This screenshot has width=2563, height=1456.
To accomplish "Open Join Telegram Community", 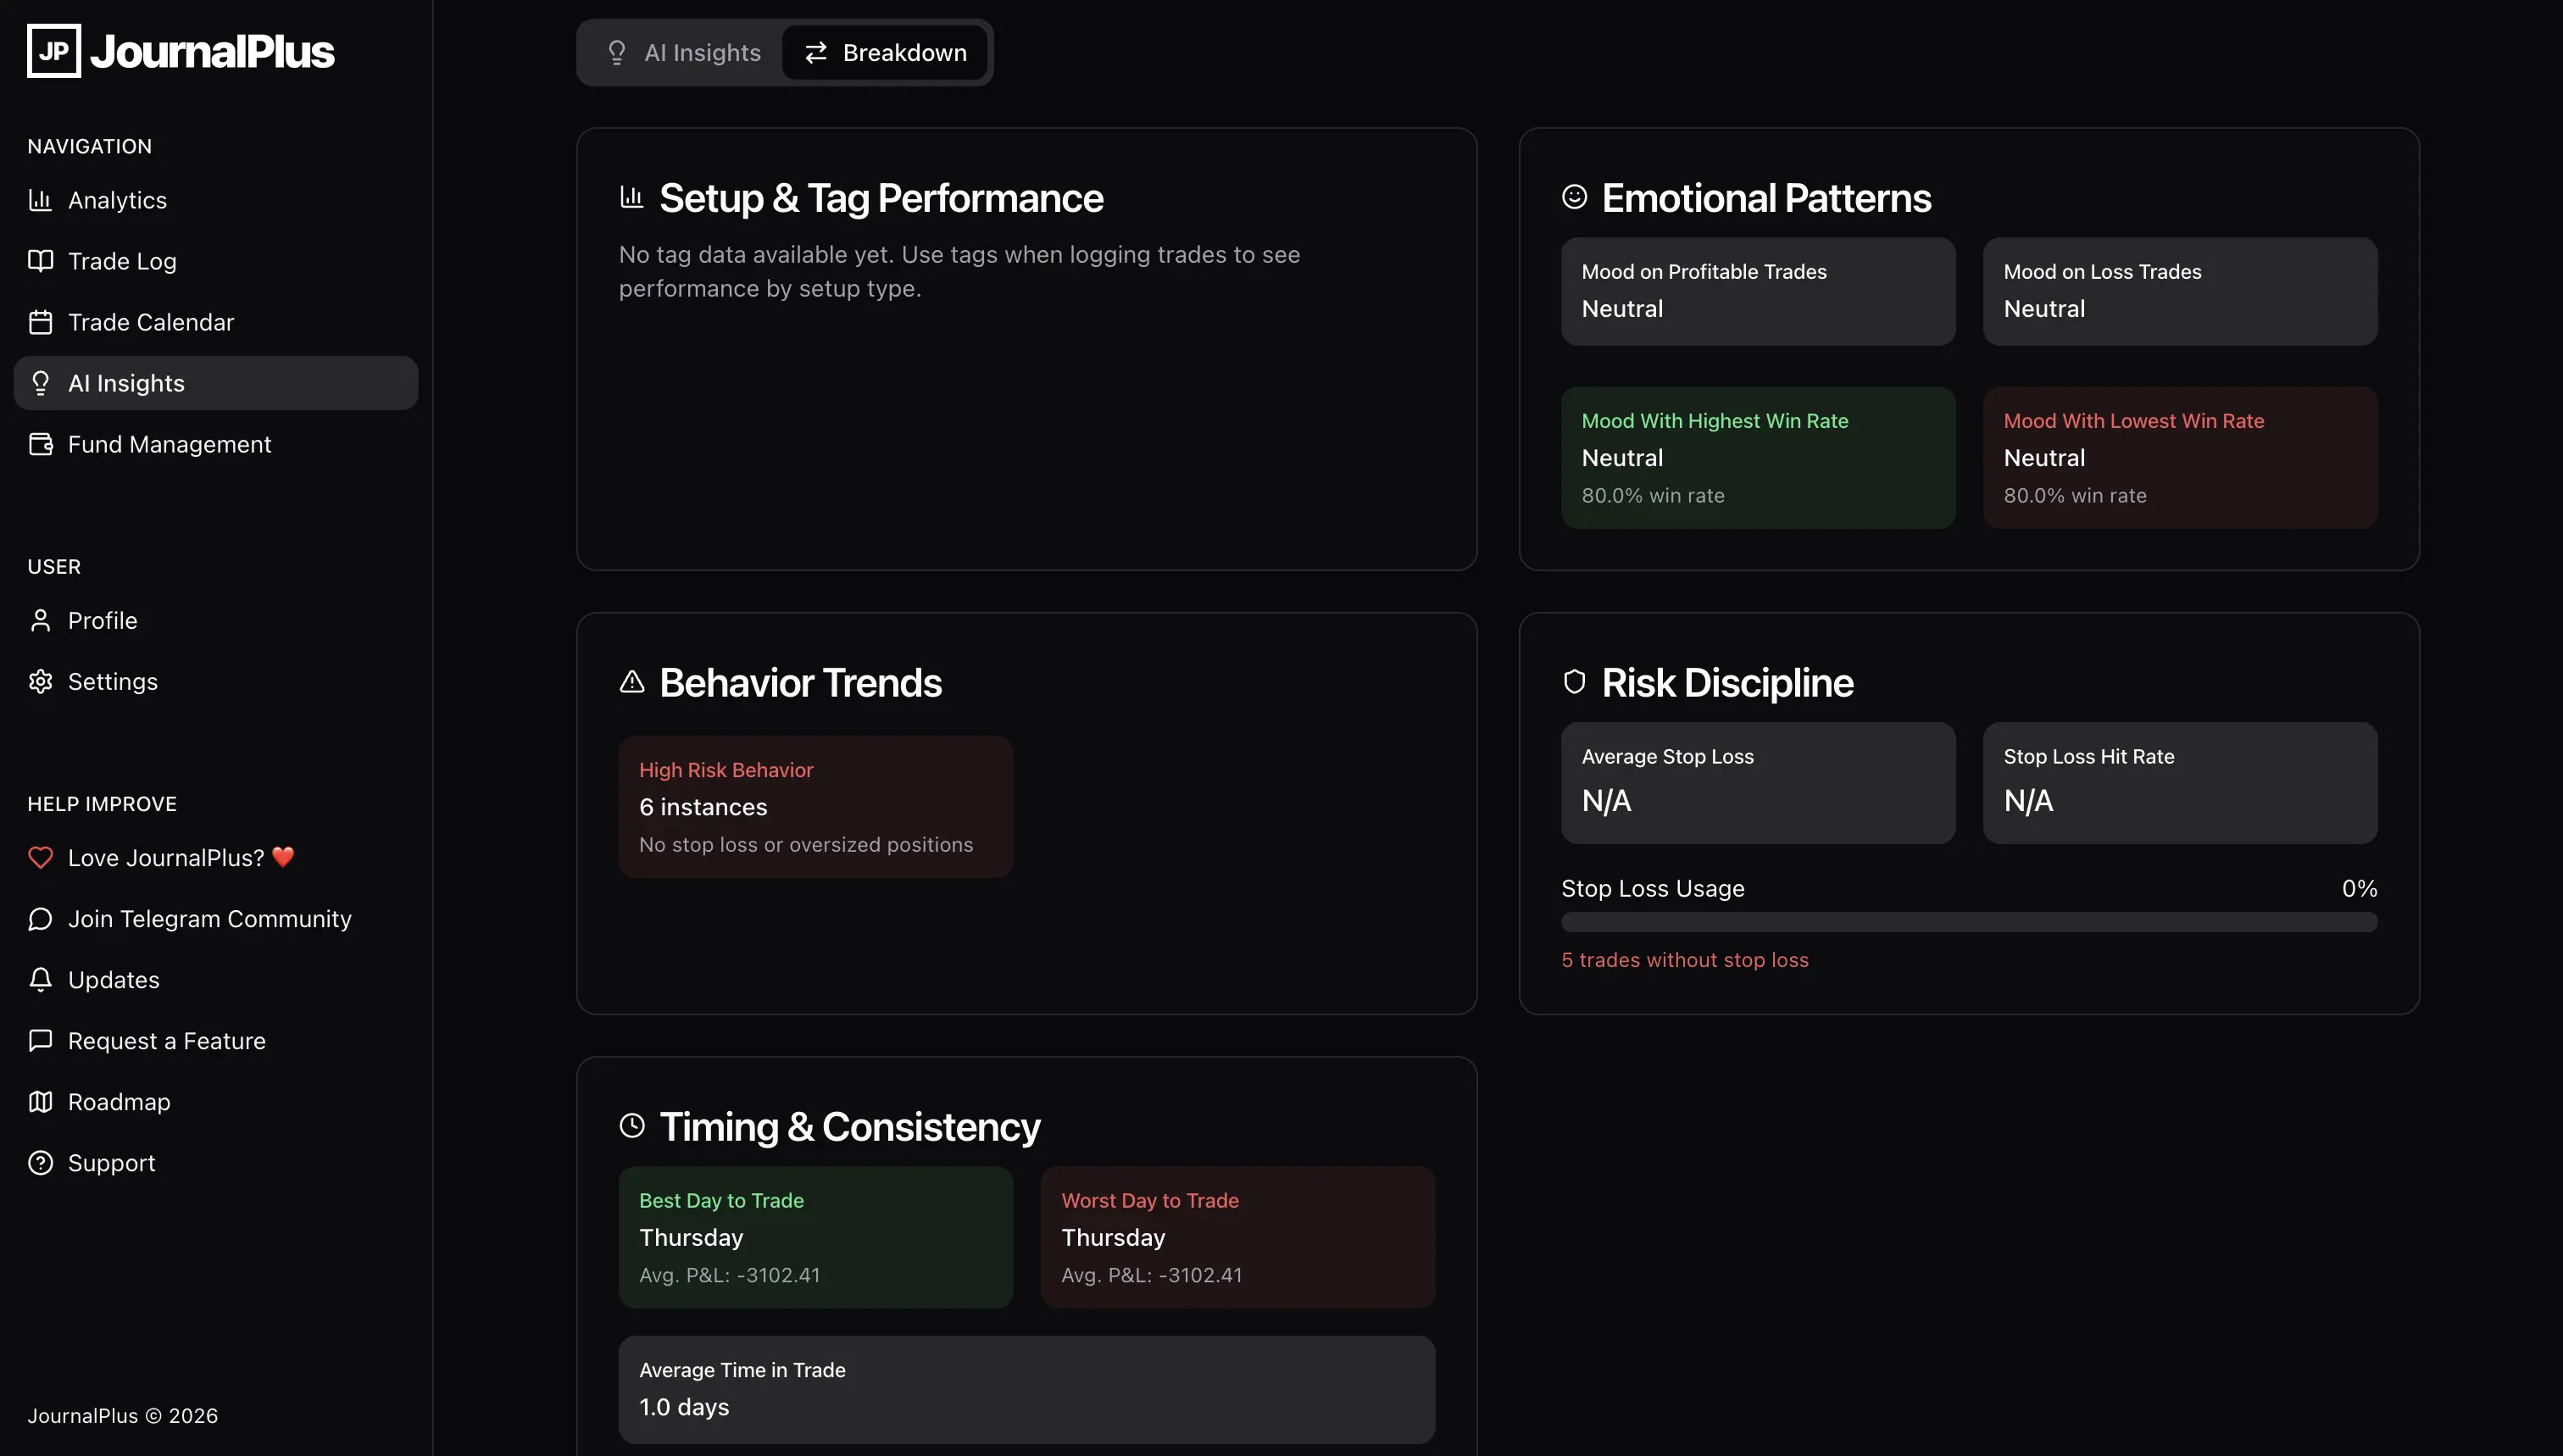I will [209, 918].
